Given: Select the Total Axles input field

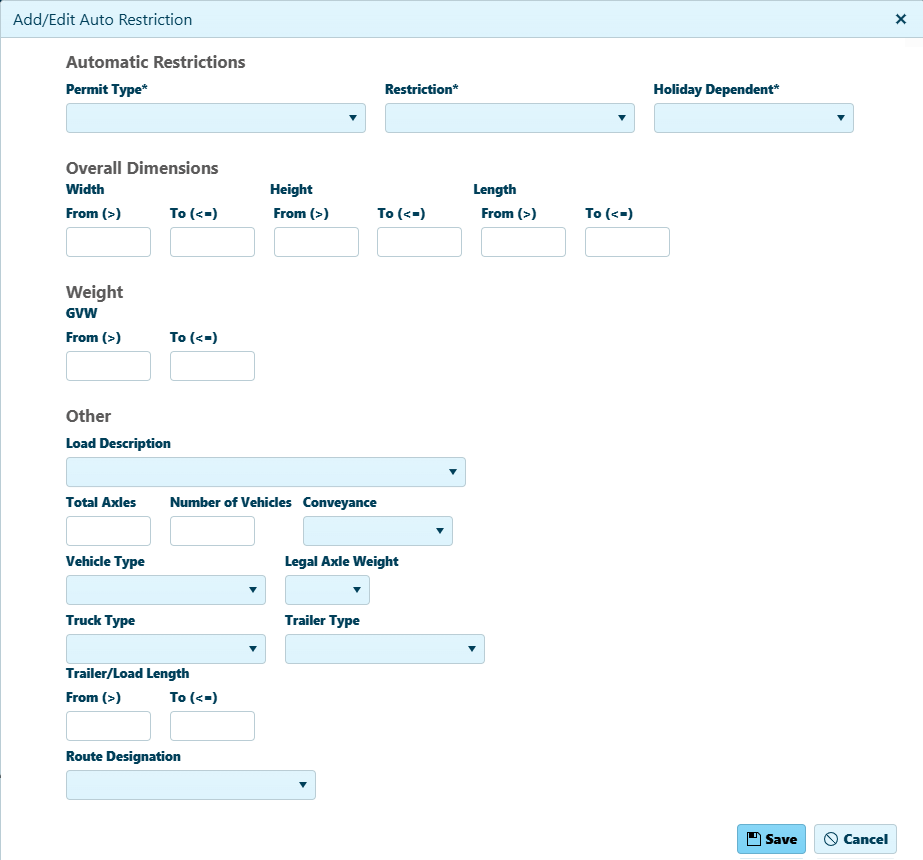Looking at the screenshot, I should [108, 531].
